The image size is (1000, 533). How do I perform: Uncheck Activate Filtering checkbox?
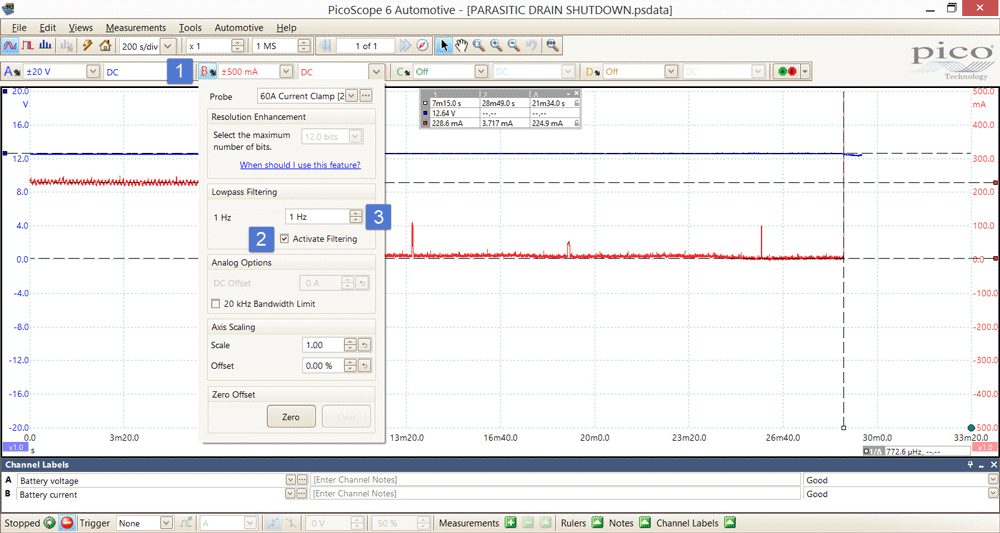pyautogui.click(x=284, y=238)
